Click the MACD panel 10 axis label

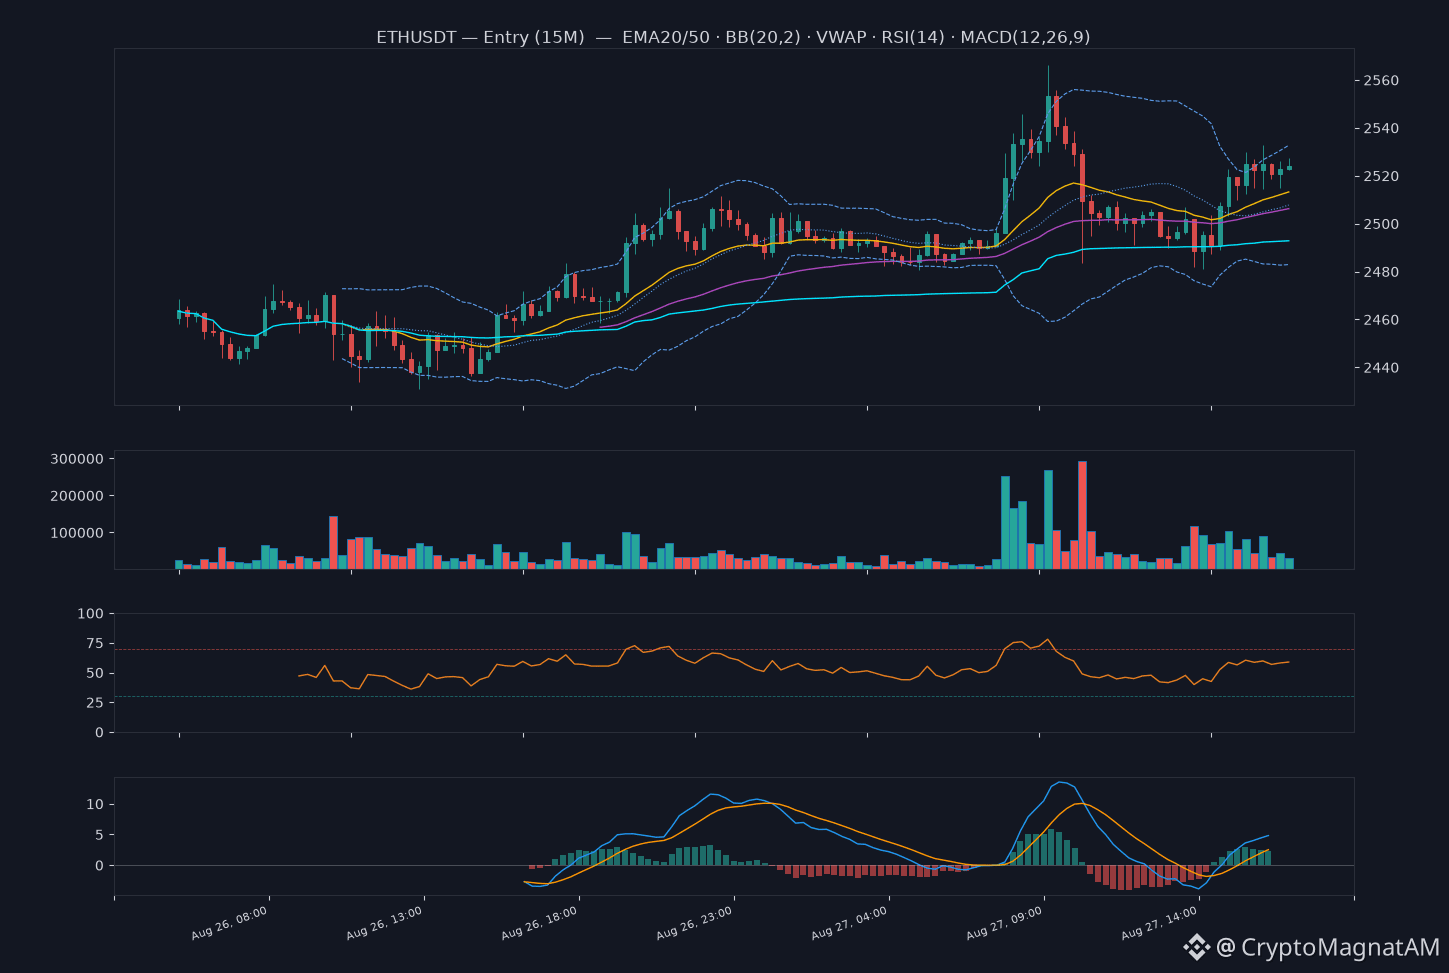click(94, 805)
